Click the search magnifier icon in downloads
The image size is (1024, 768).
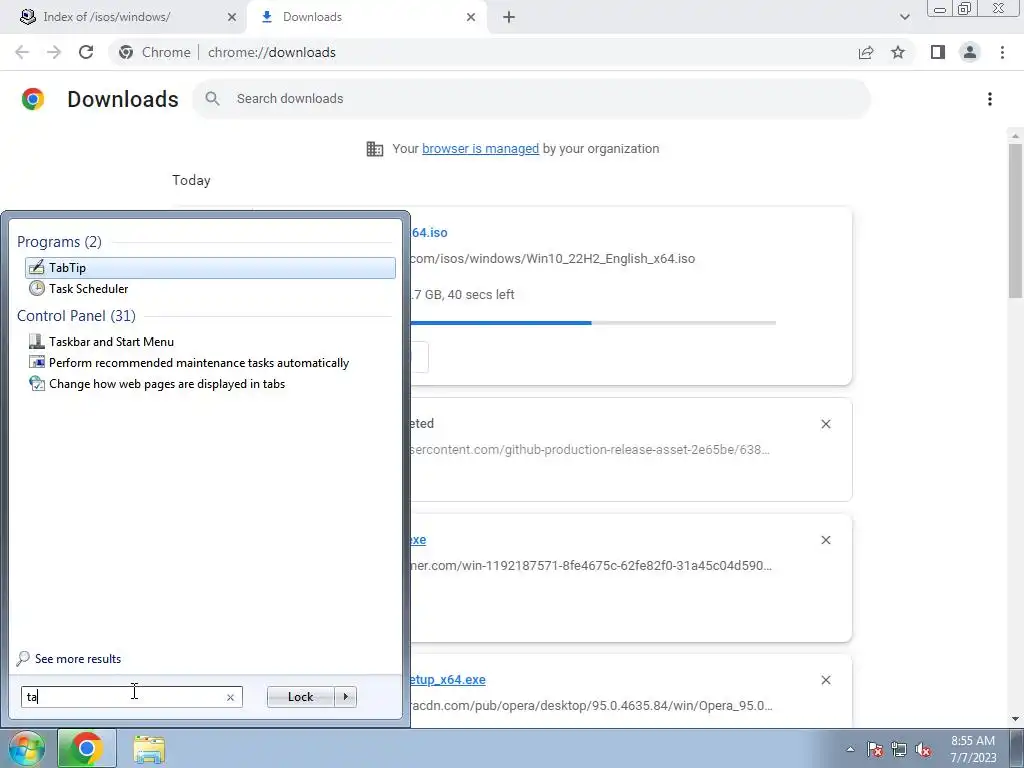pos(212,99)
